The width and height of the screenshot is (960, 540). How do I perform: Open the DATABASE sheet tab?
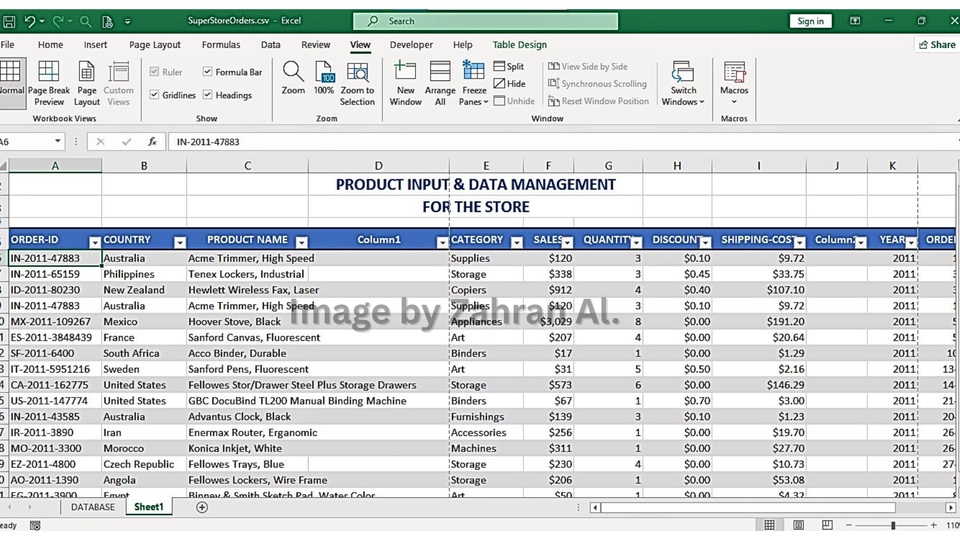click(x=92, y=508)
